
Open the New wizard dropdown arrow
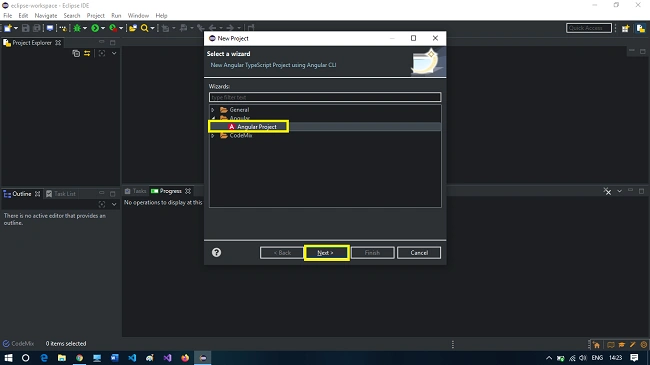point(16,28)
